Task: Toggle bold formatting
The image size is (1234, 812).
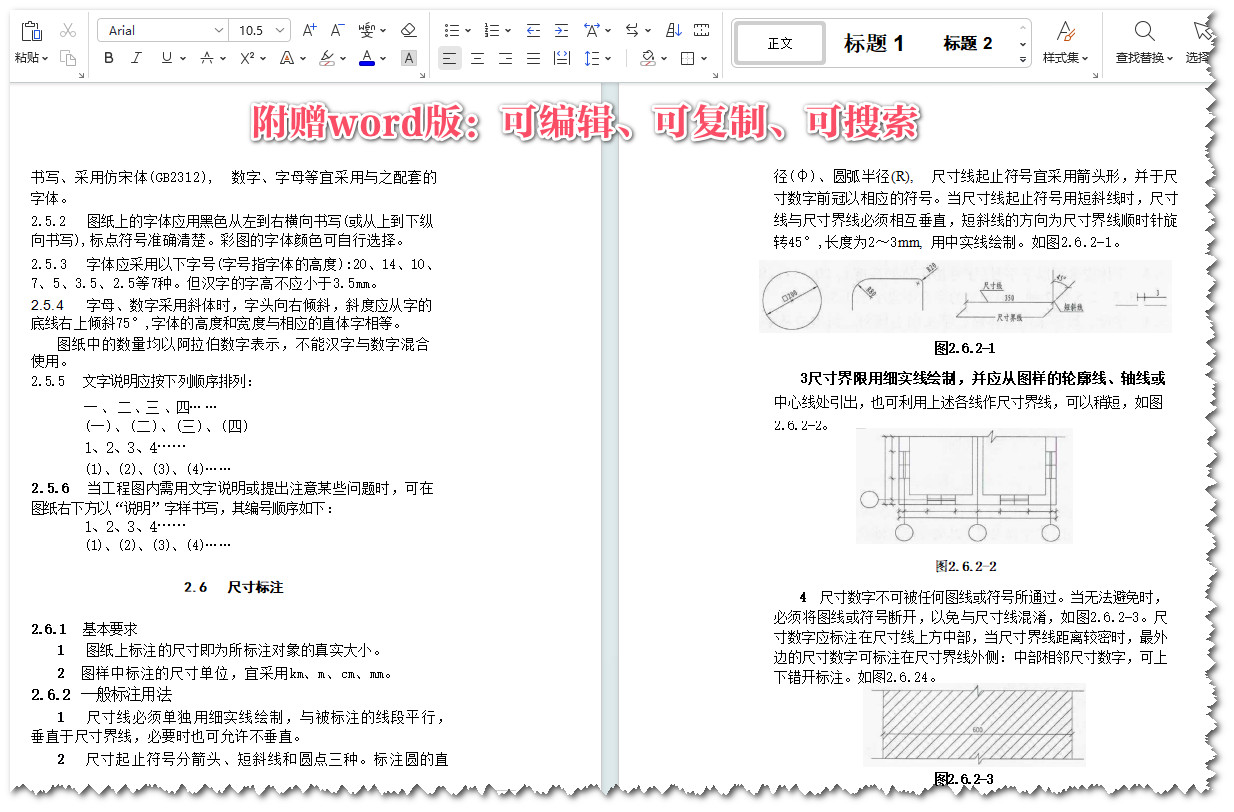Action: 108,58
